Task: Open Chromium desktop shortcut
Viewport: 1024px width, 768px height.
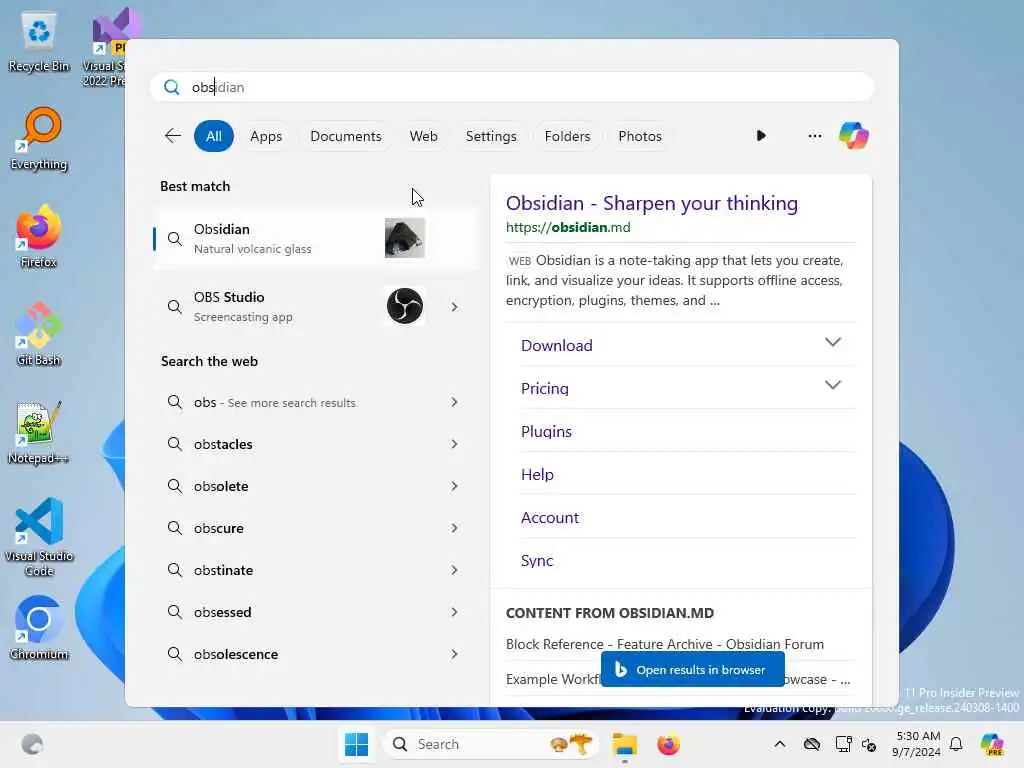Action: click(x=39, y=628)
